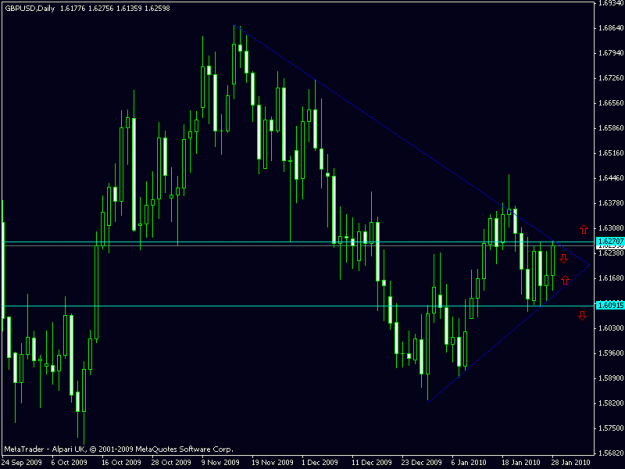The width and height of the screenshot is (625, 469).
Task: Click the 11 Dec 2009 date label
Action: [371, 462]
